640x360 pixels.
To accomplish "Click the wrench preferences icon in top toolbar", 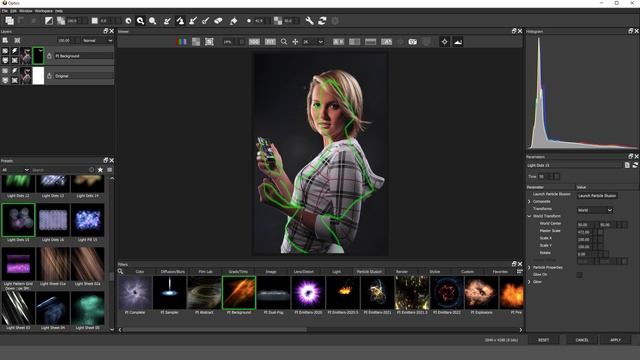I will 309,20.
